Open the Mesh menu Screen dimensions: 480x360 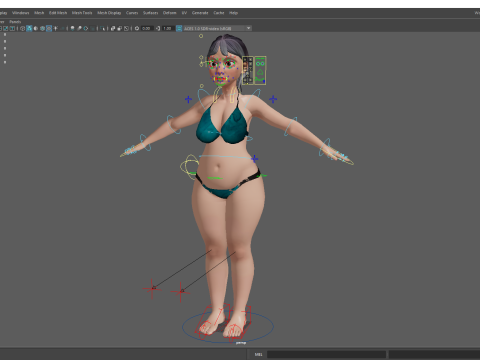(39, 13)
